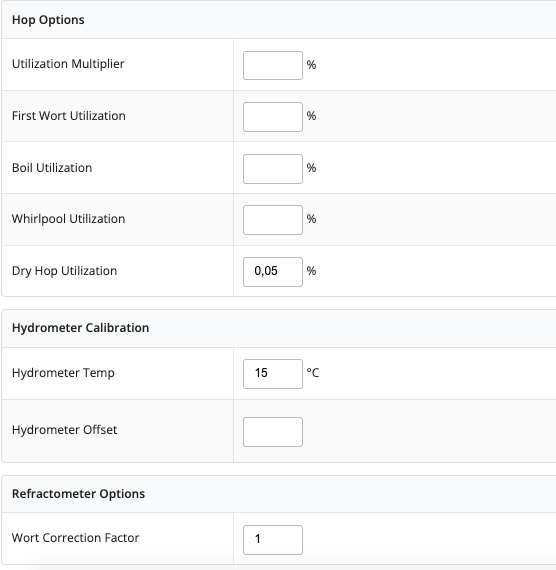This screenshot has width=556, height=570.
Task: Click the Hydrometer Temp label
Action: pos(63,373)
